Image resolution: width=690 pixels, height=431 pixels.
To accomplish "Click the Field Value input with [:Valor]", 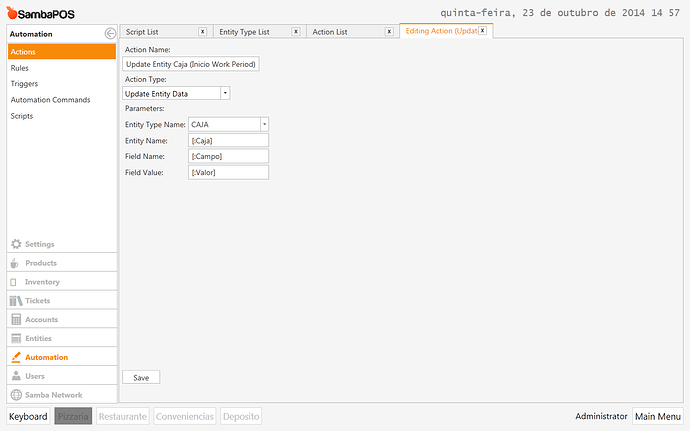I will point(228,172).
